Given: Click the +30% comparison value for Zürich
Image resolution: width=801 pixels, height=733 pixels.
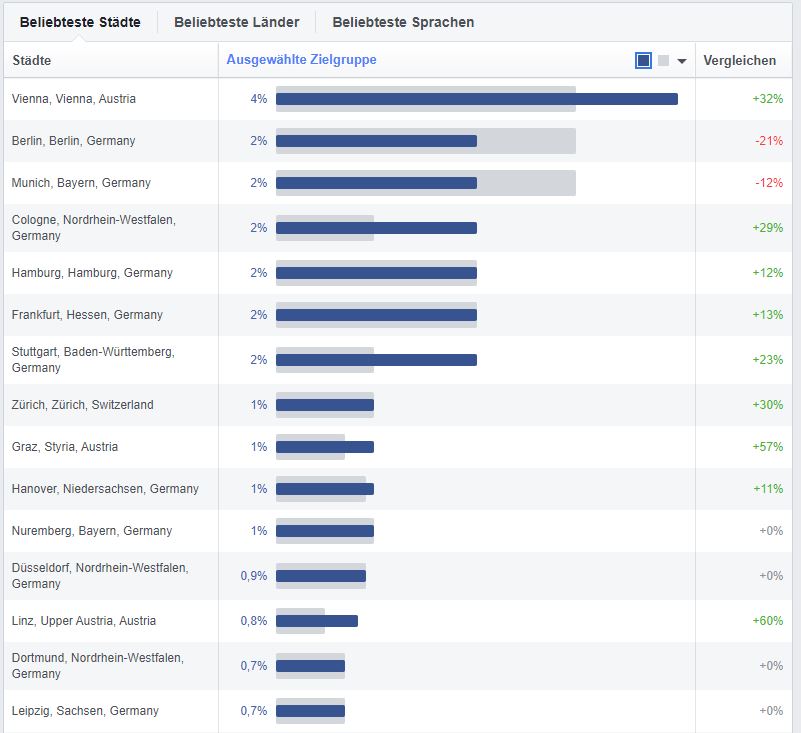Looking at the screenshot, I should pyautogui.click(x=767, y=405).
